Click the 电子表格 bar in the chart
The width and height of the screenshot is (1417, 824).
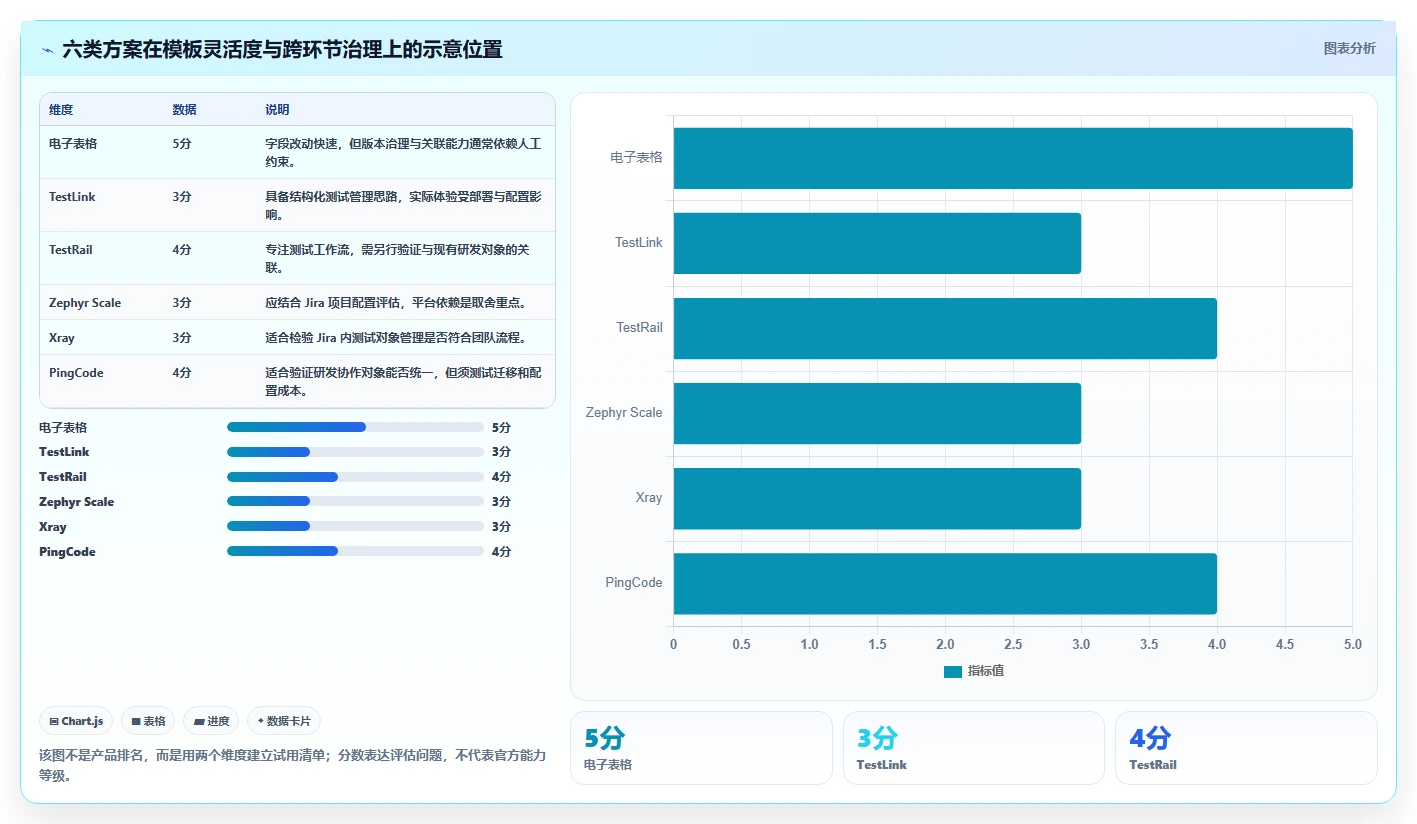pyautogui.click(x=1013, y=158)
